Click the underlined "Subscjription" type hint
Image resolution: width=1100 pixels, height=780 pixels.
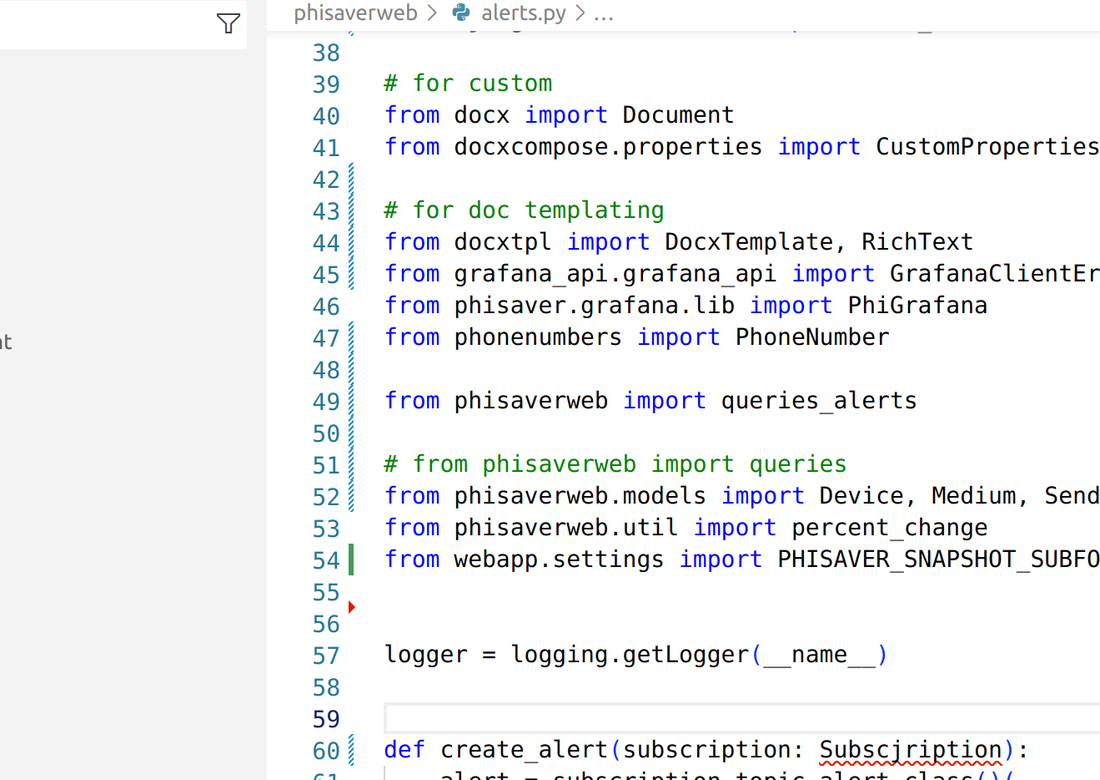[x=911, y=751]
